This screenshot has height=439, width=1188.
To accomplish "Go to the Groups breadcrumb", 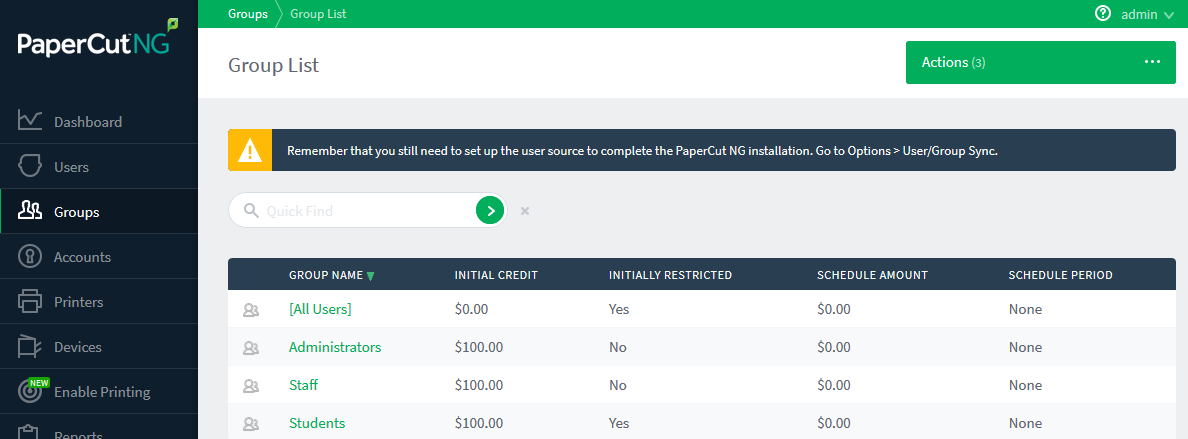I will tap(248, 14).
